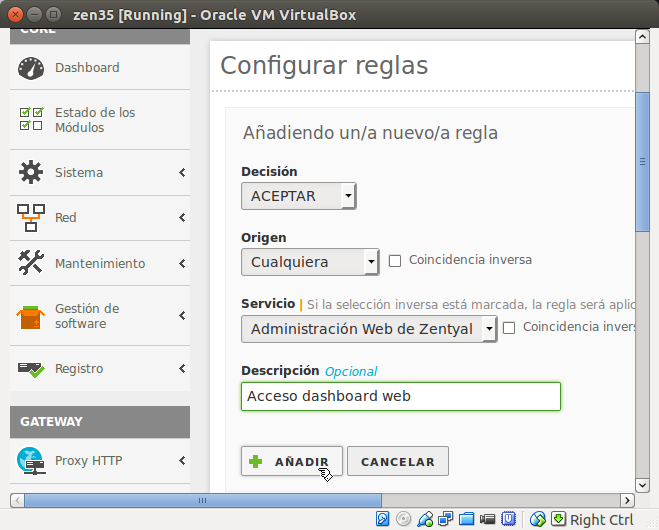659x530 pixels.
Task: Click the horizontal scrollbar left arrow
Action: coord(17,500)
